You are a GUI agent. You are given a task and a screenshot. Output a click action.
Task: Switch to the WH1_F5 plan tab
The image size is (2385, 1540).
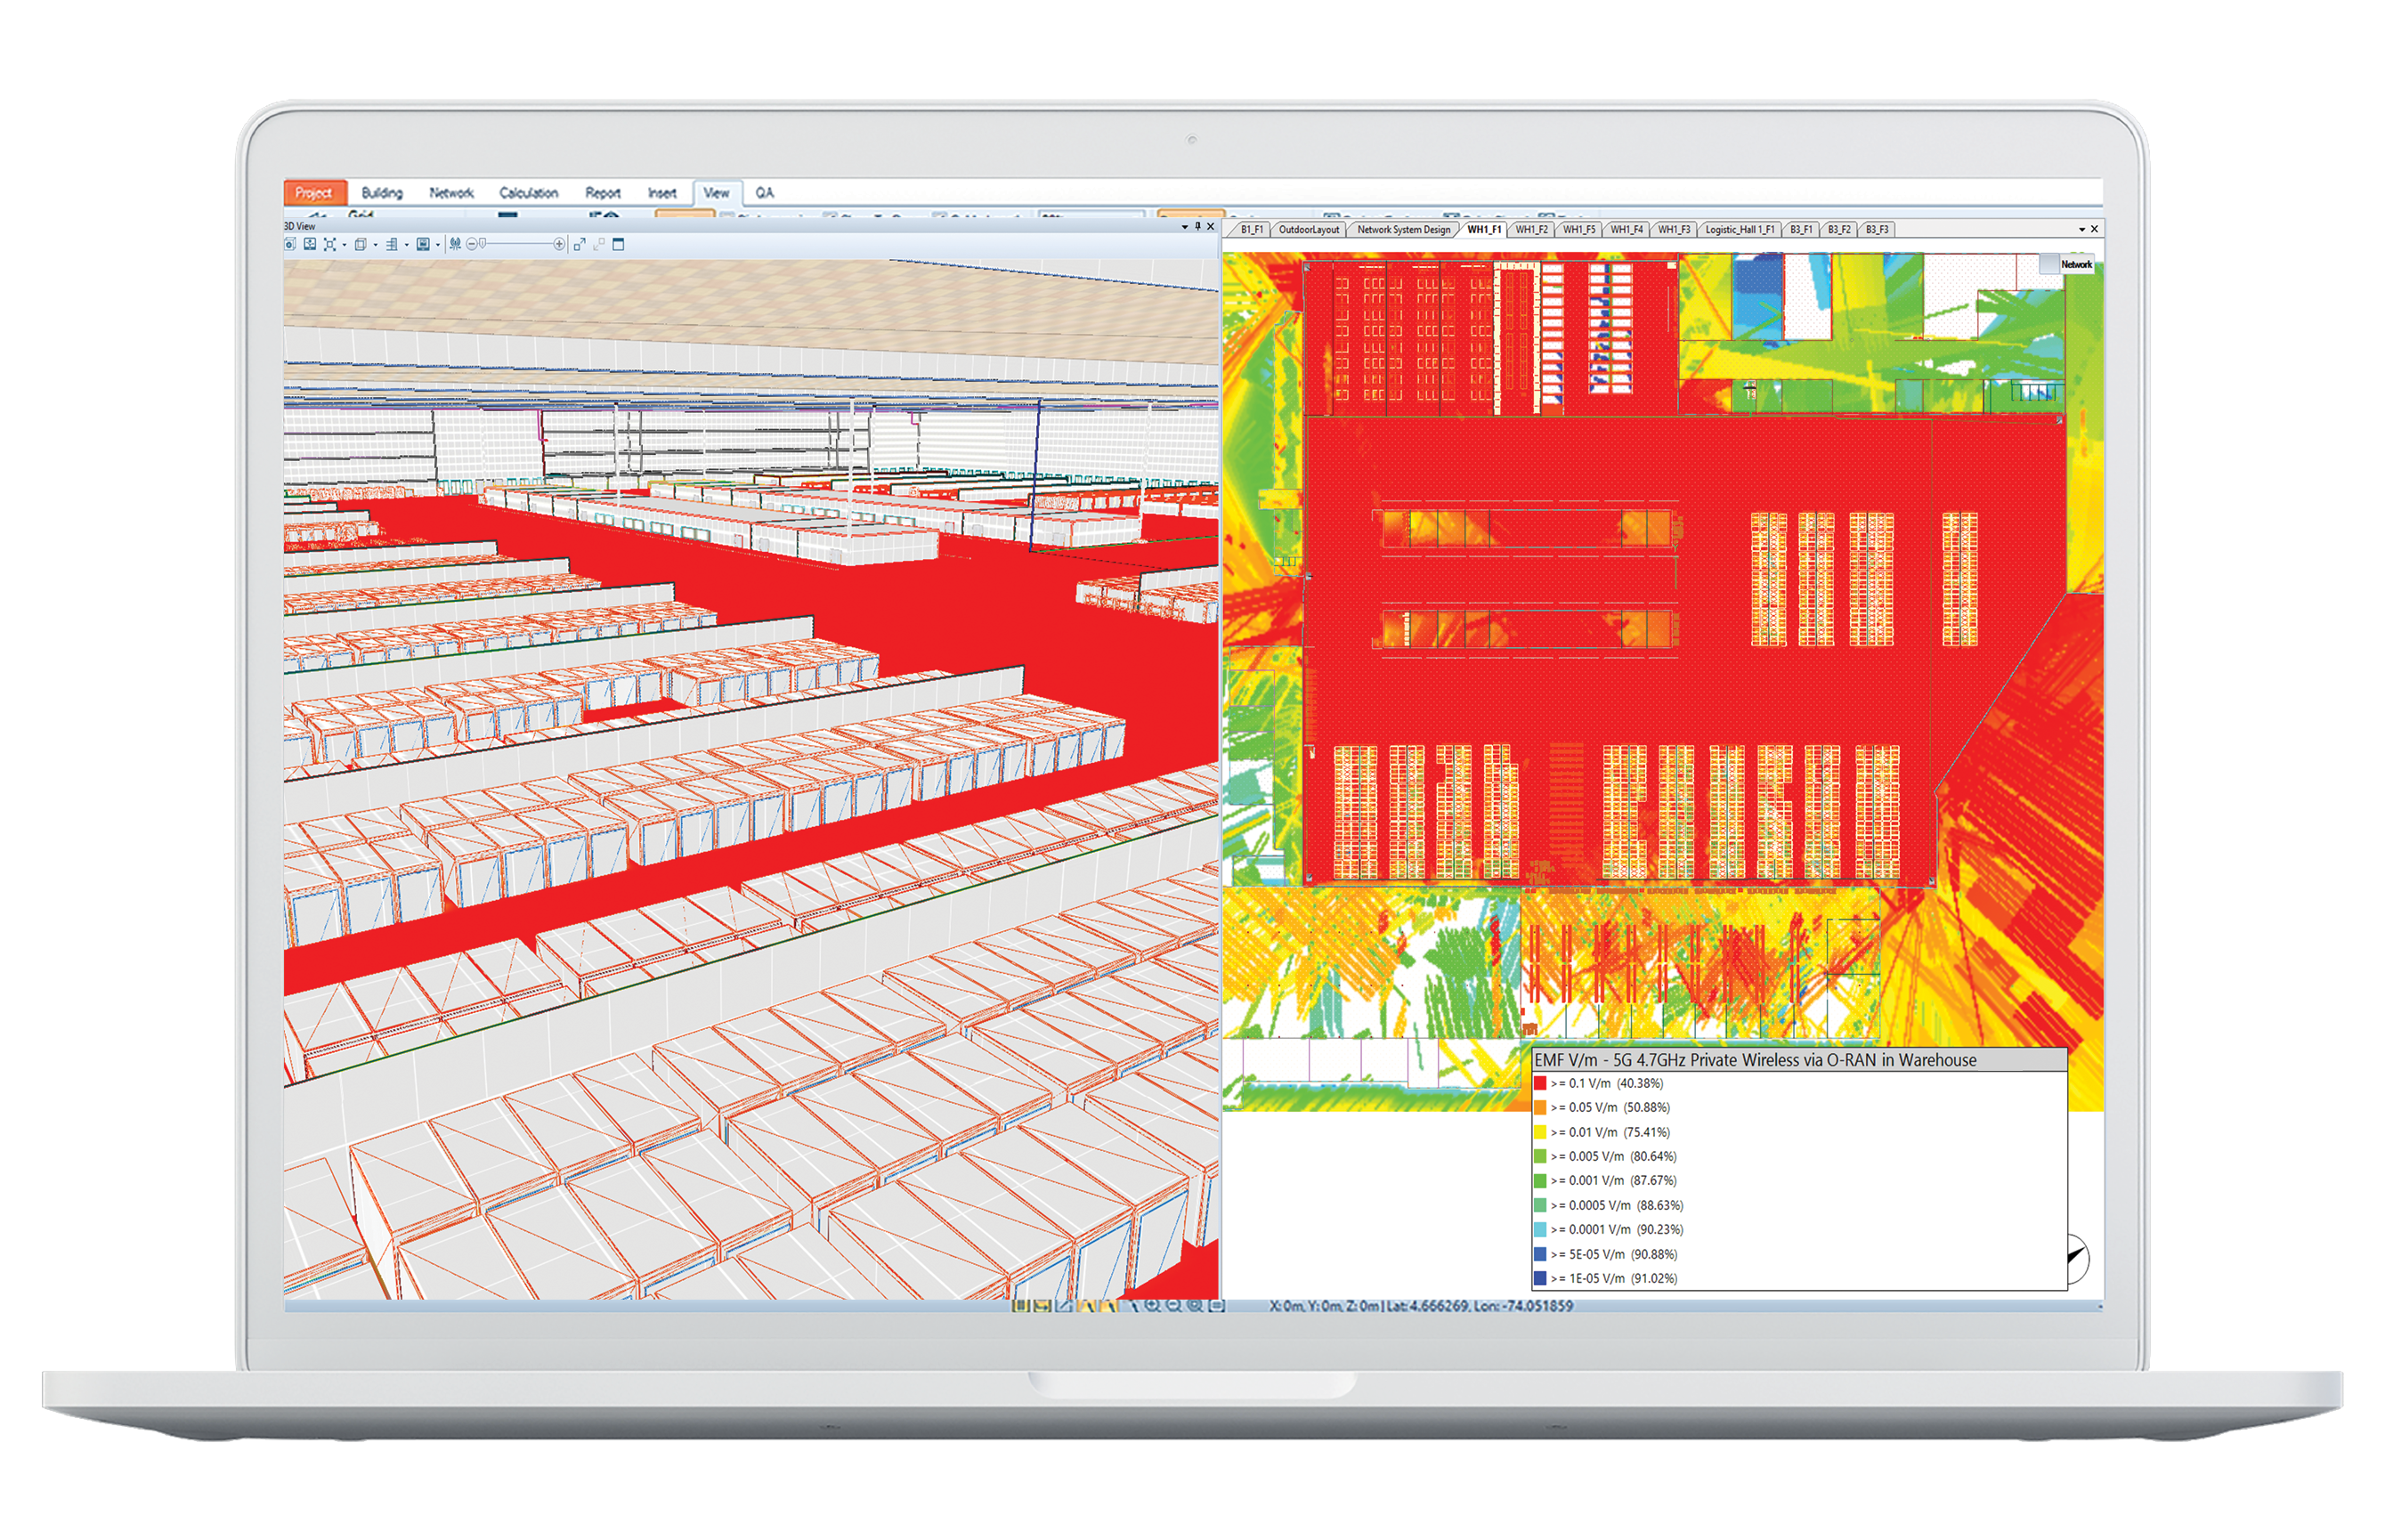click(1579, 230)
